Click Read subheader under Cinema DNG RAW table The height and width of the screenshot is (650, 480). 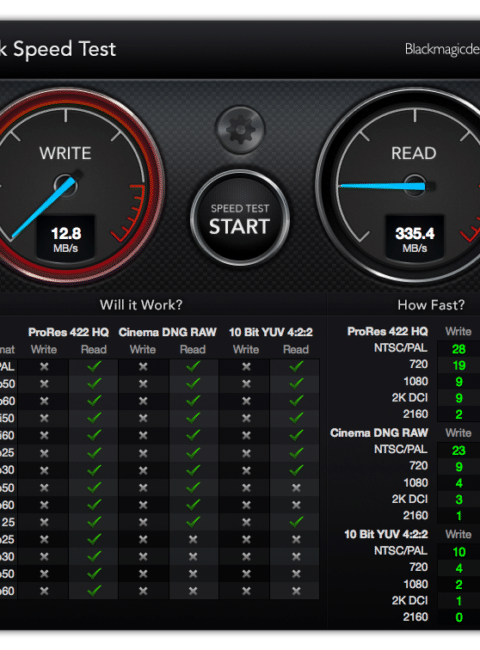(x=193, y=349)
